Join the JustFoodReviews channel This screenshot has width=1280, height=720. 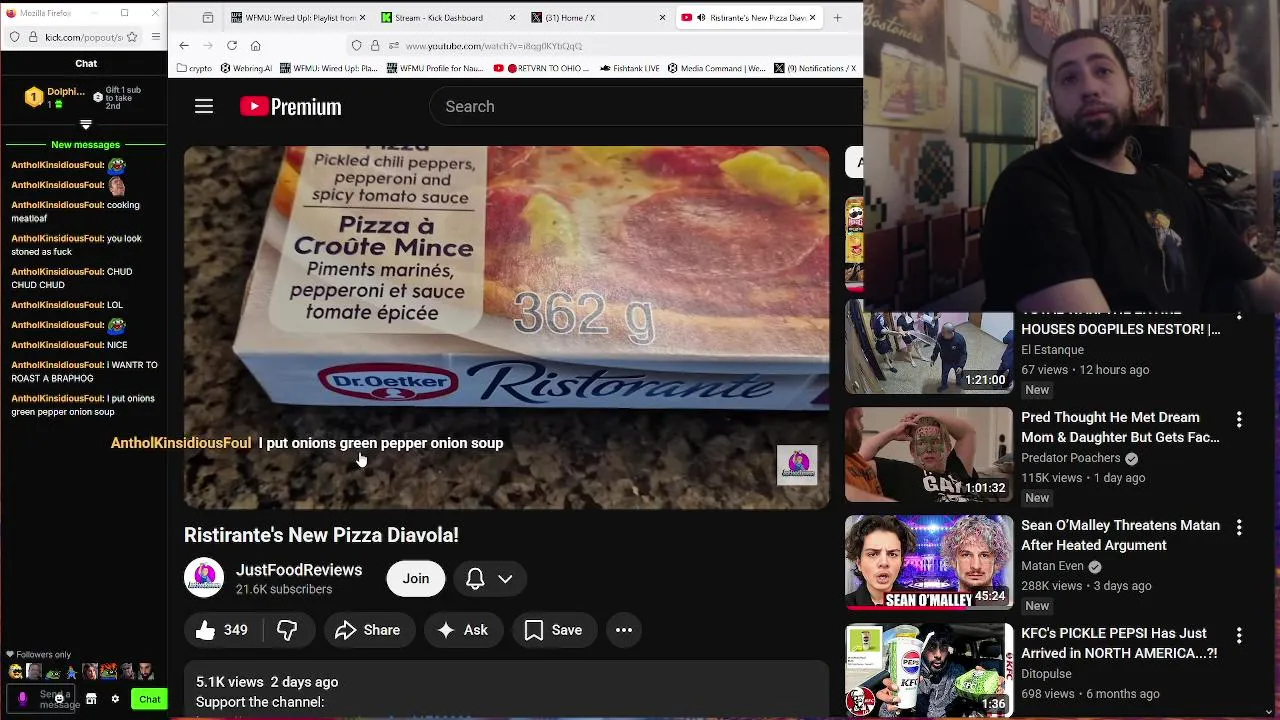pyautogui.click(x=416, y=578)
